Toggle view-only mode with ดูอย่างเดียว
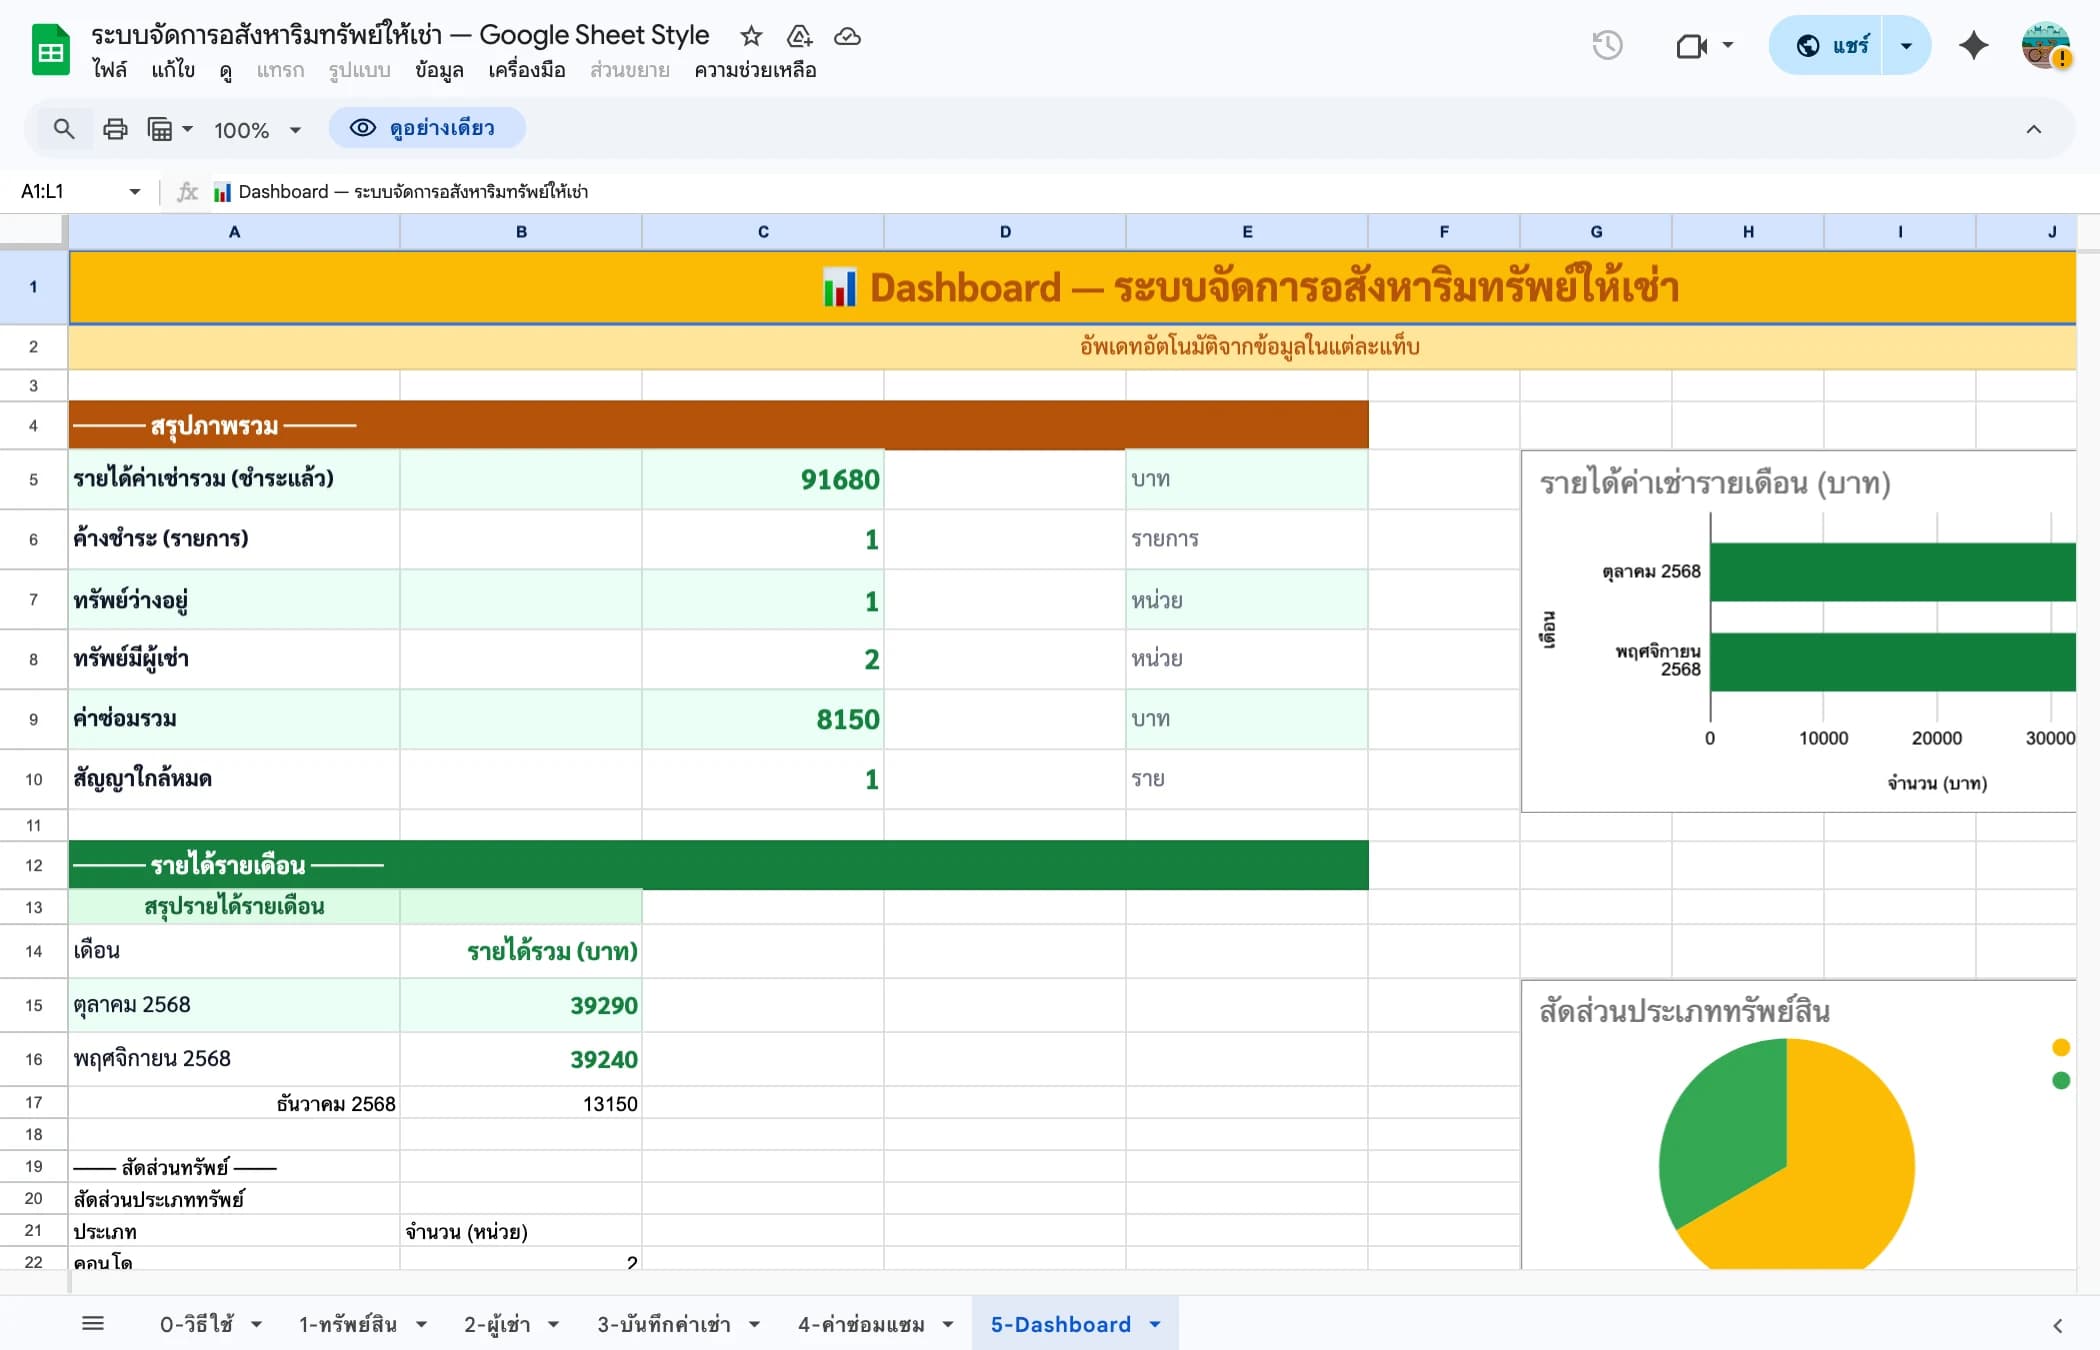Image resolution: width=2100 pixels, height=1350 pixels. coord(427,128)
